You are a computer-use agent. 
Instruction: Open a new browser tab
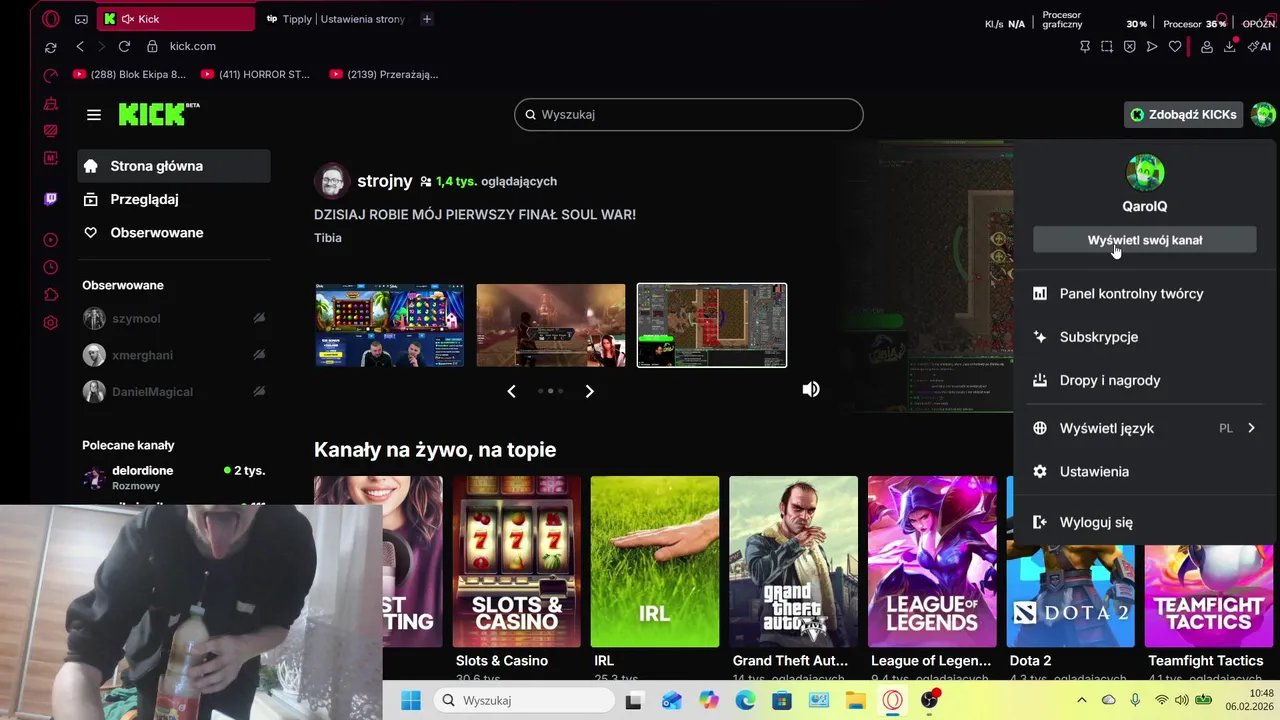pyautogui.click(x=427, y=19)
